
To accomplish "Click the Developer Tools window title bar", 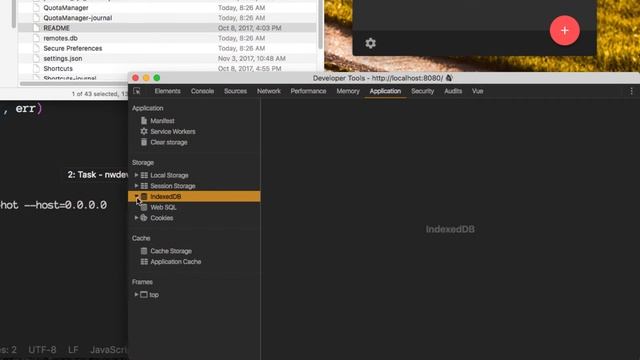I will [x=383, y=78].
